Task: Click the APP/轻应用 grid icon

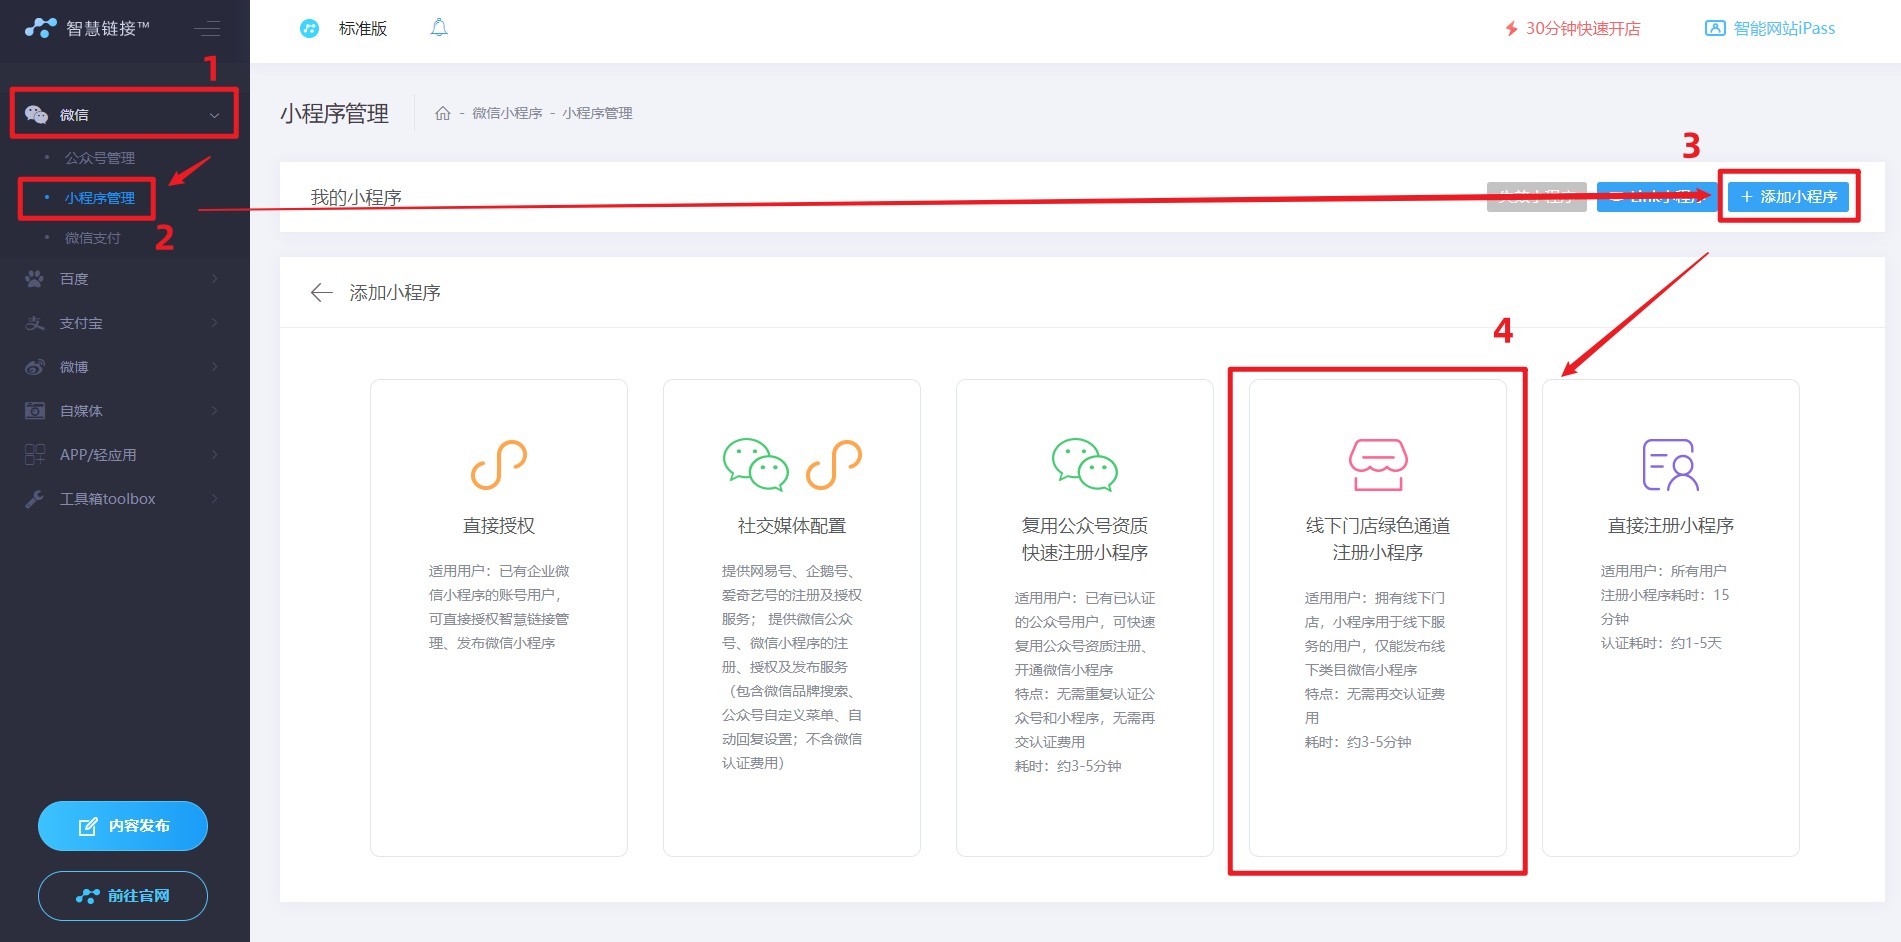Action: (35, 455)
